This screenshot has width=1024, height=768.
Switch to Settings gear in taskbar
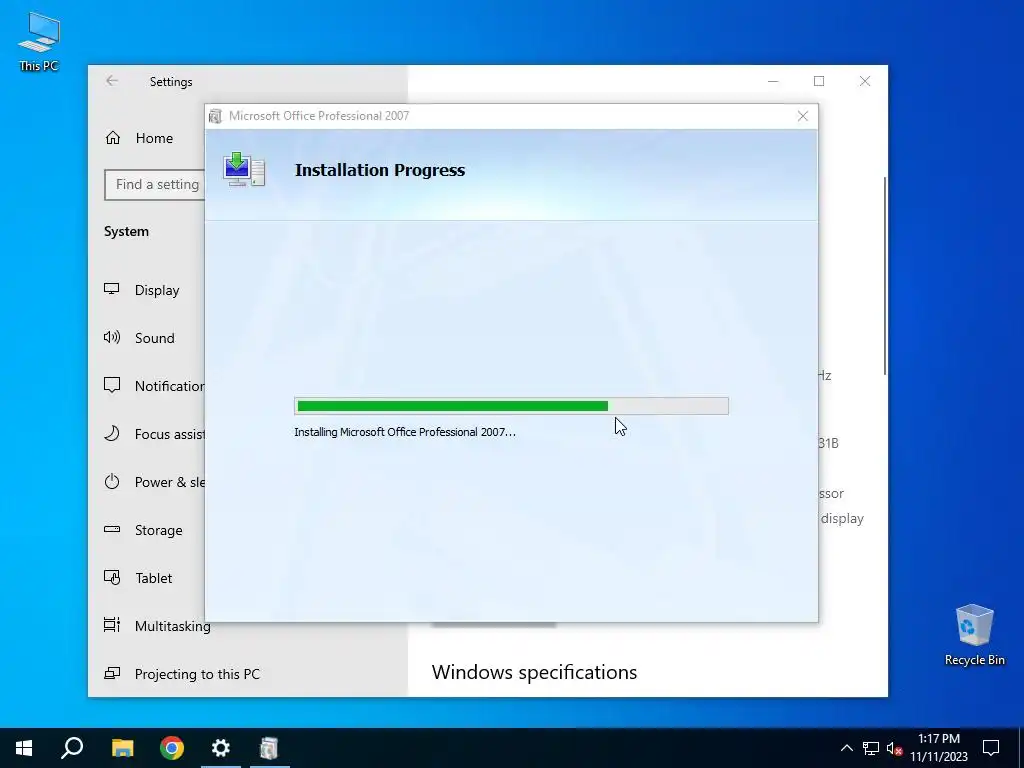click(x=221, y=748)
